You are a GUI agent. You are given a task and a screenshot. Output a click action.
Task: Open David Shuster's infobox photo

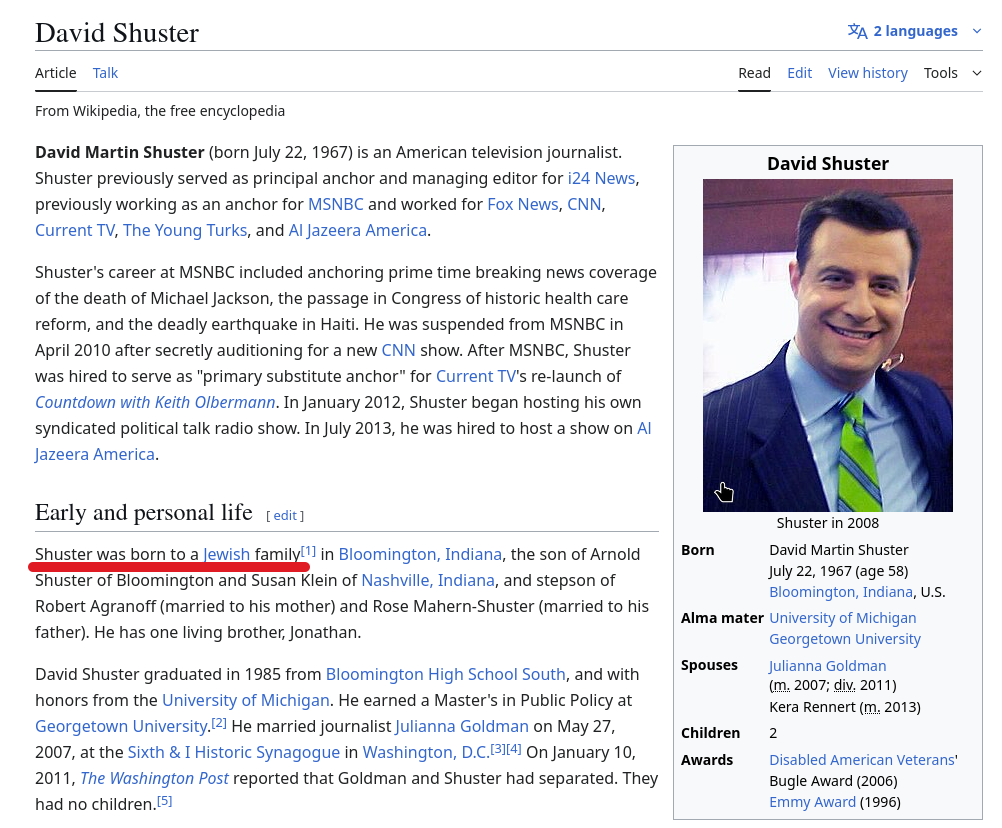[828, 345]
